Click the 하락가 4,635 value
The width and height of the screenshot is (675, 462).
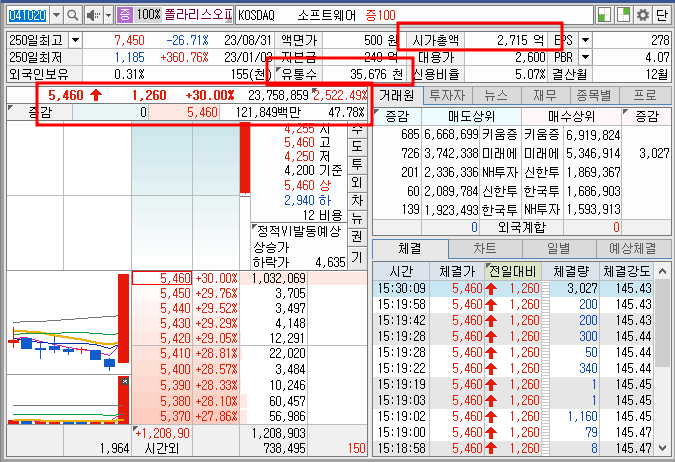[330, 262]
